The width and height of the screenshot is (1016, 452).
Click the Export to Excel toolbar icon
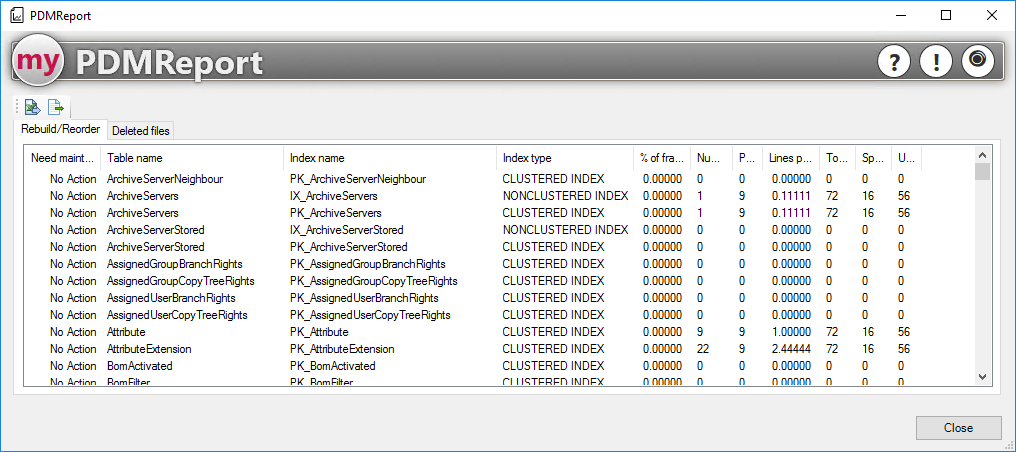click(x=33, y=107)
